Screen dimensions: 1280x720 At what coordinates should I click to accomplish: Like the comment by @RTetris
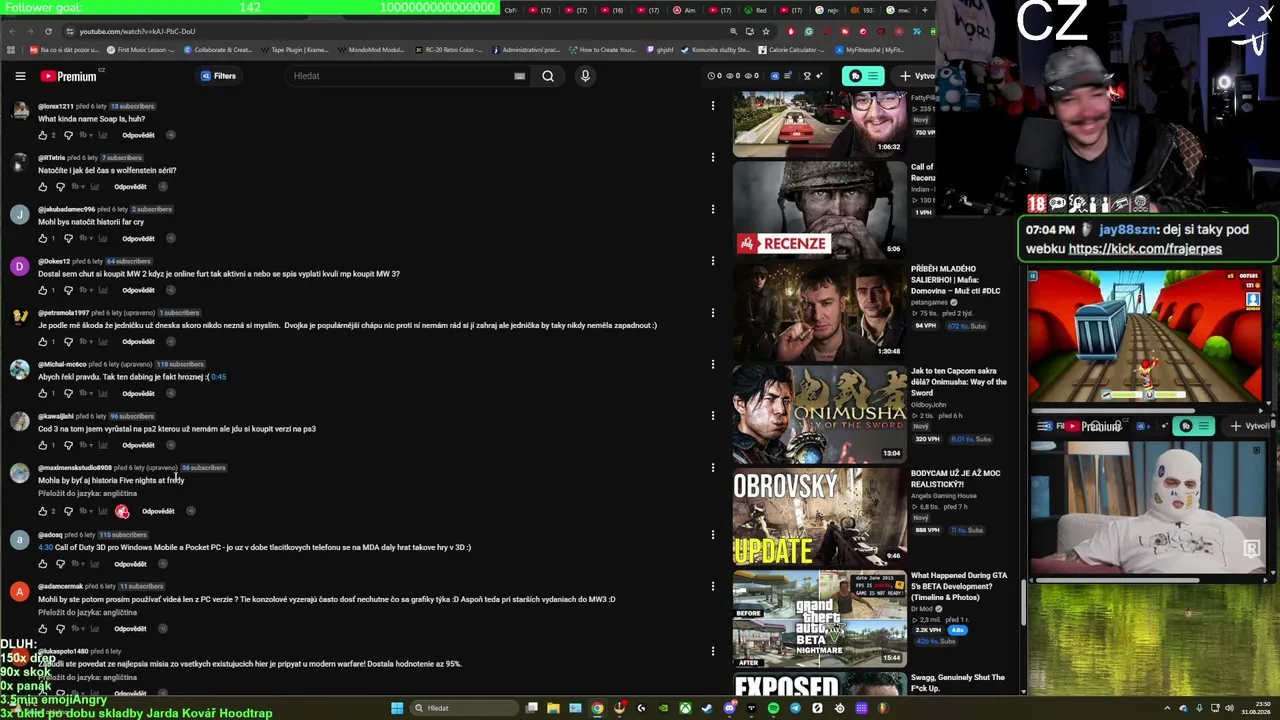coord(43,187)
